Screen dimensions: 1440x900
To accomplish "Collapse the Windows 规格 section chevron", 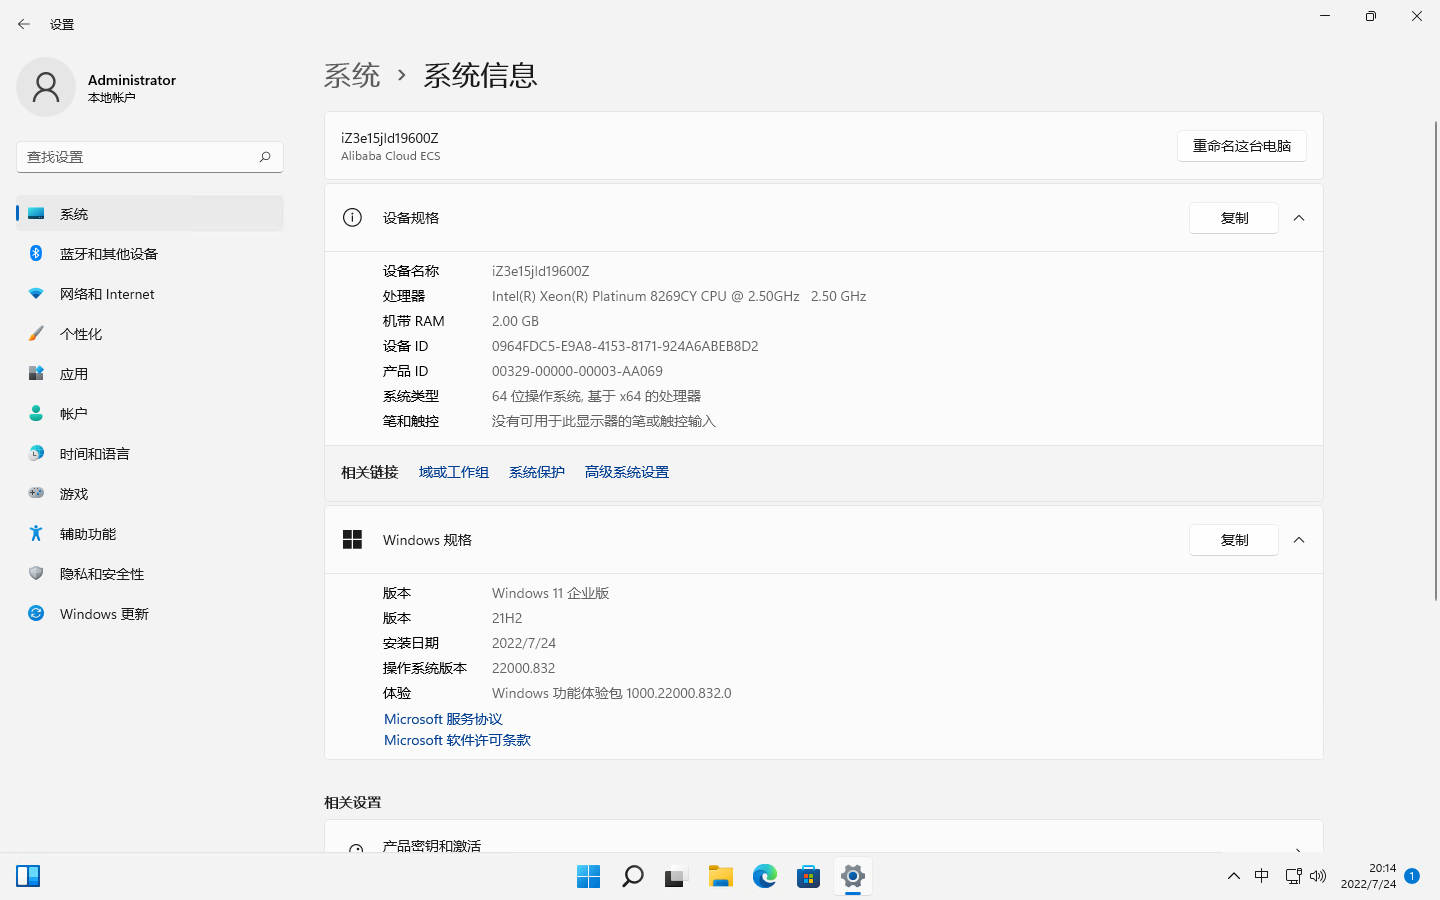I will coord(1299,540).
